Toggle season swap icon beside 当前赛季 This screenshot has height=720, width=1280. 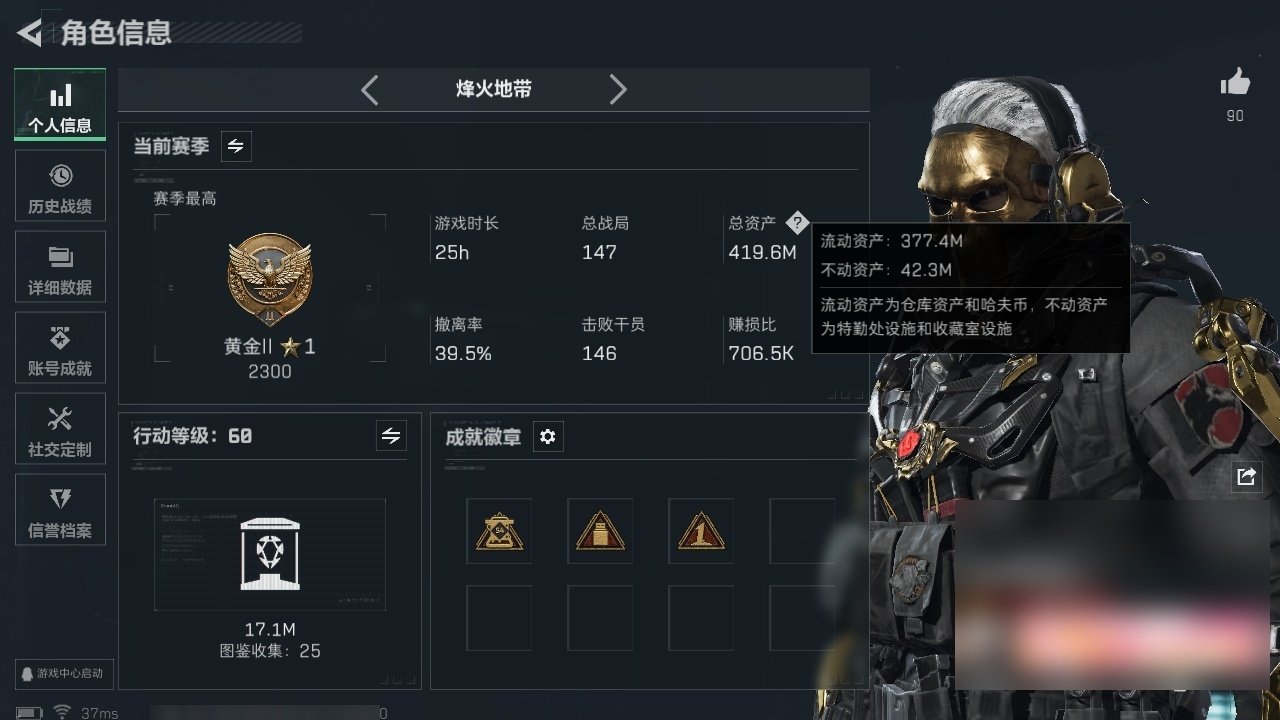click(x=236, y=146)
